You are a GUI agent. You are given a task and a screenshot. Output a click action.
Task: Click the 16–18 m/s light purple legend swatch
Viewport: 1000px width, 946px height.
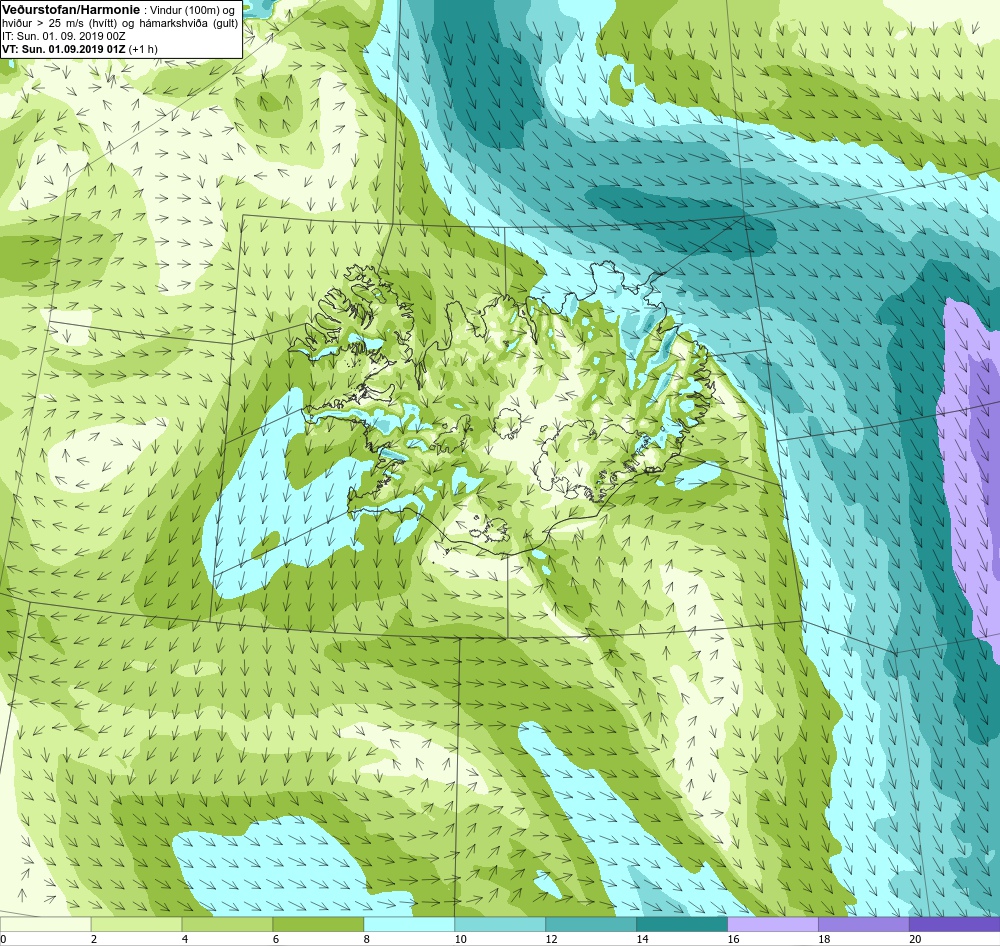click(772, 924)
